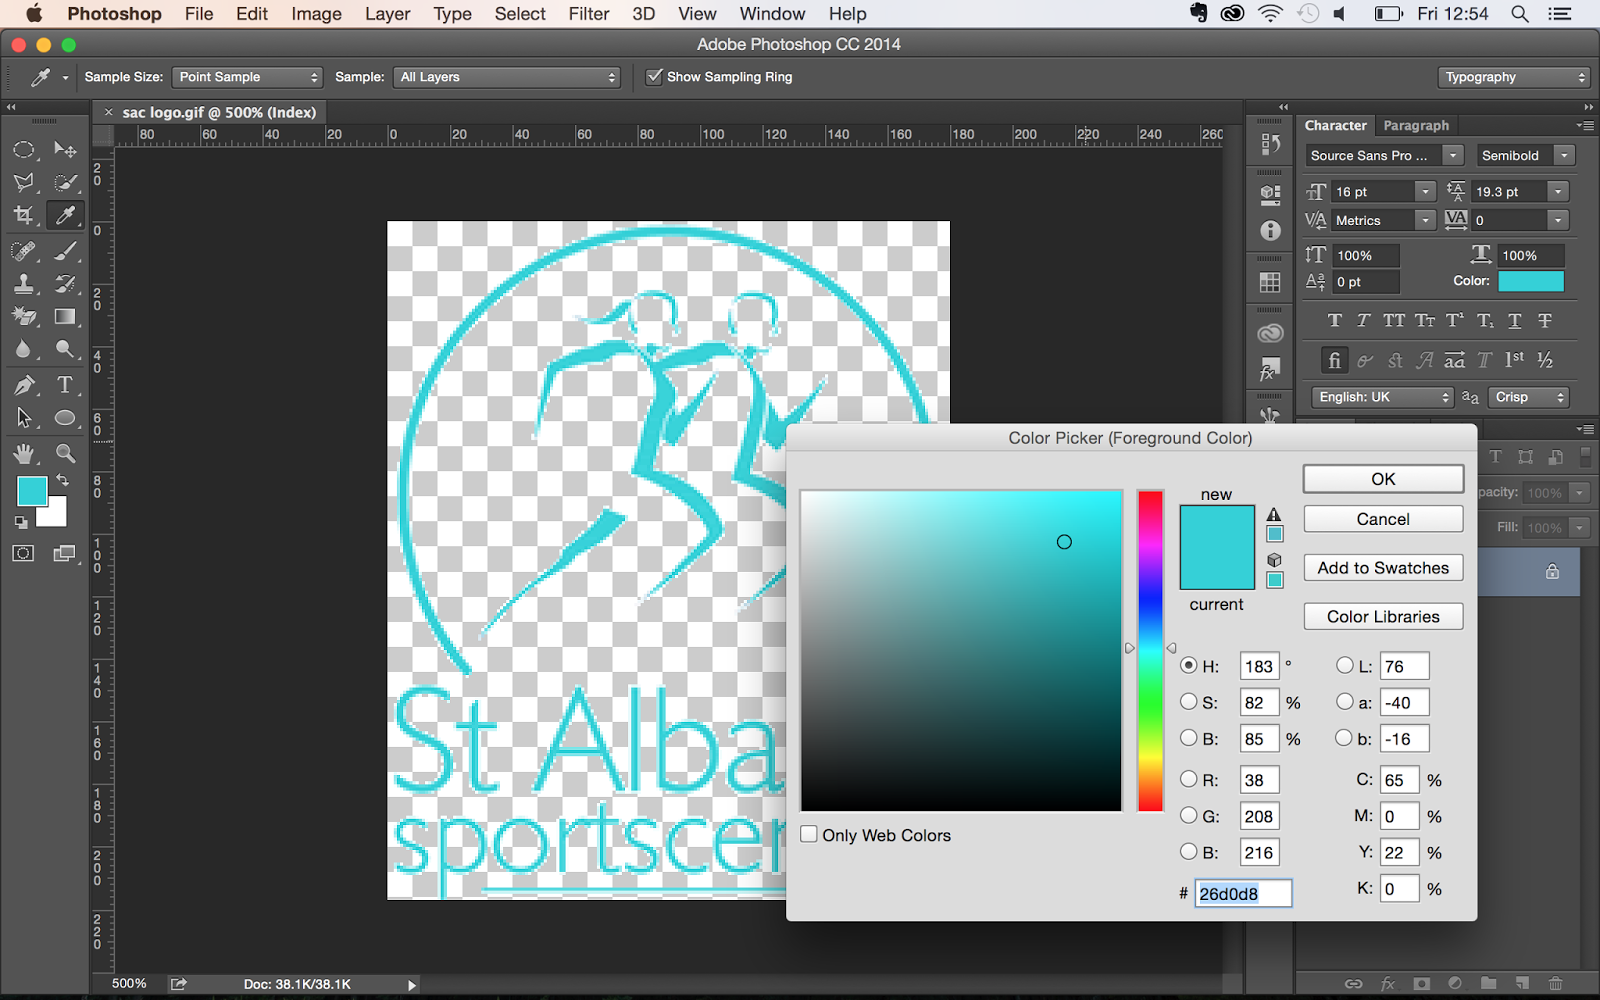The width and height of the screenshot is (1600, 1000).
Task: Open the Crisp anti-aliasing dropdown
Action: (x=1528, y=397)
